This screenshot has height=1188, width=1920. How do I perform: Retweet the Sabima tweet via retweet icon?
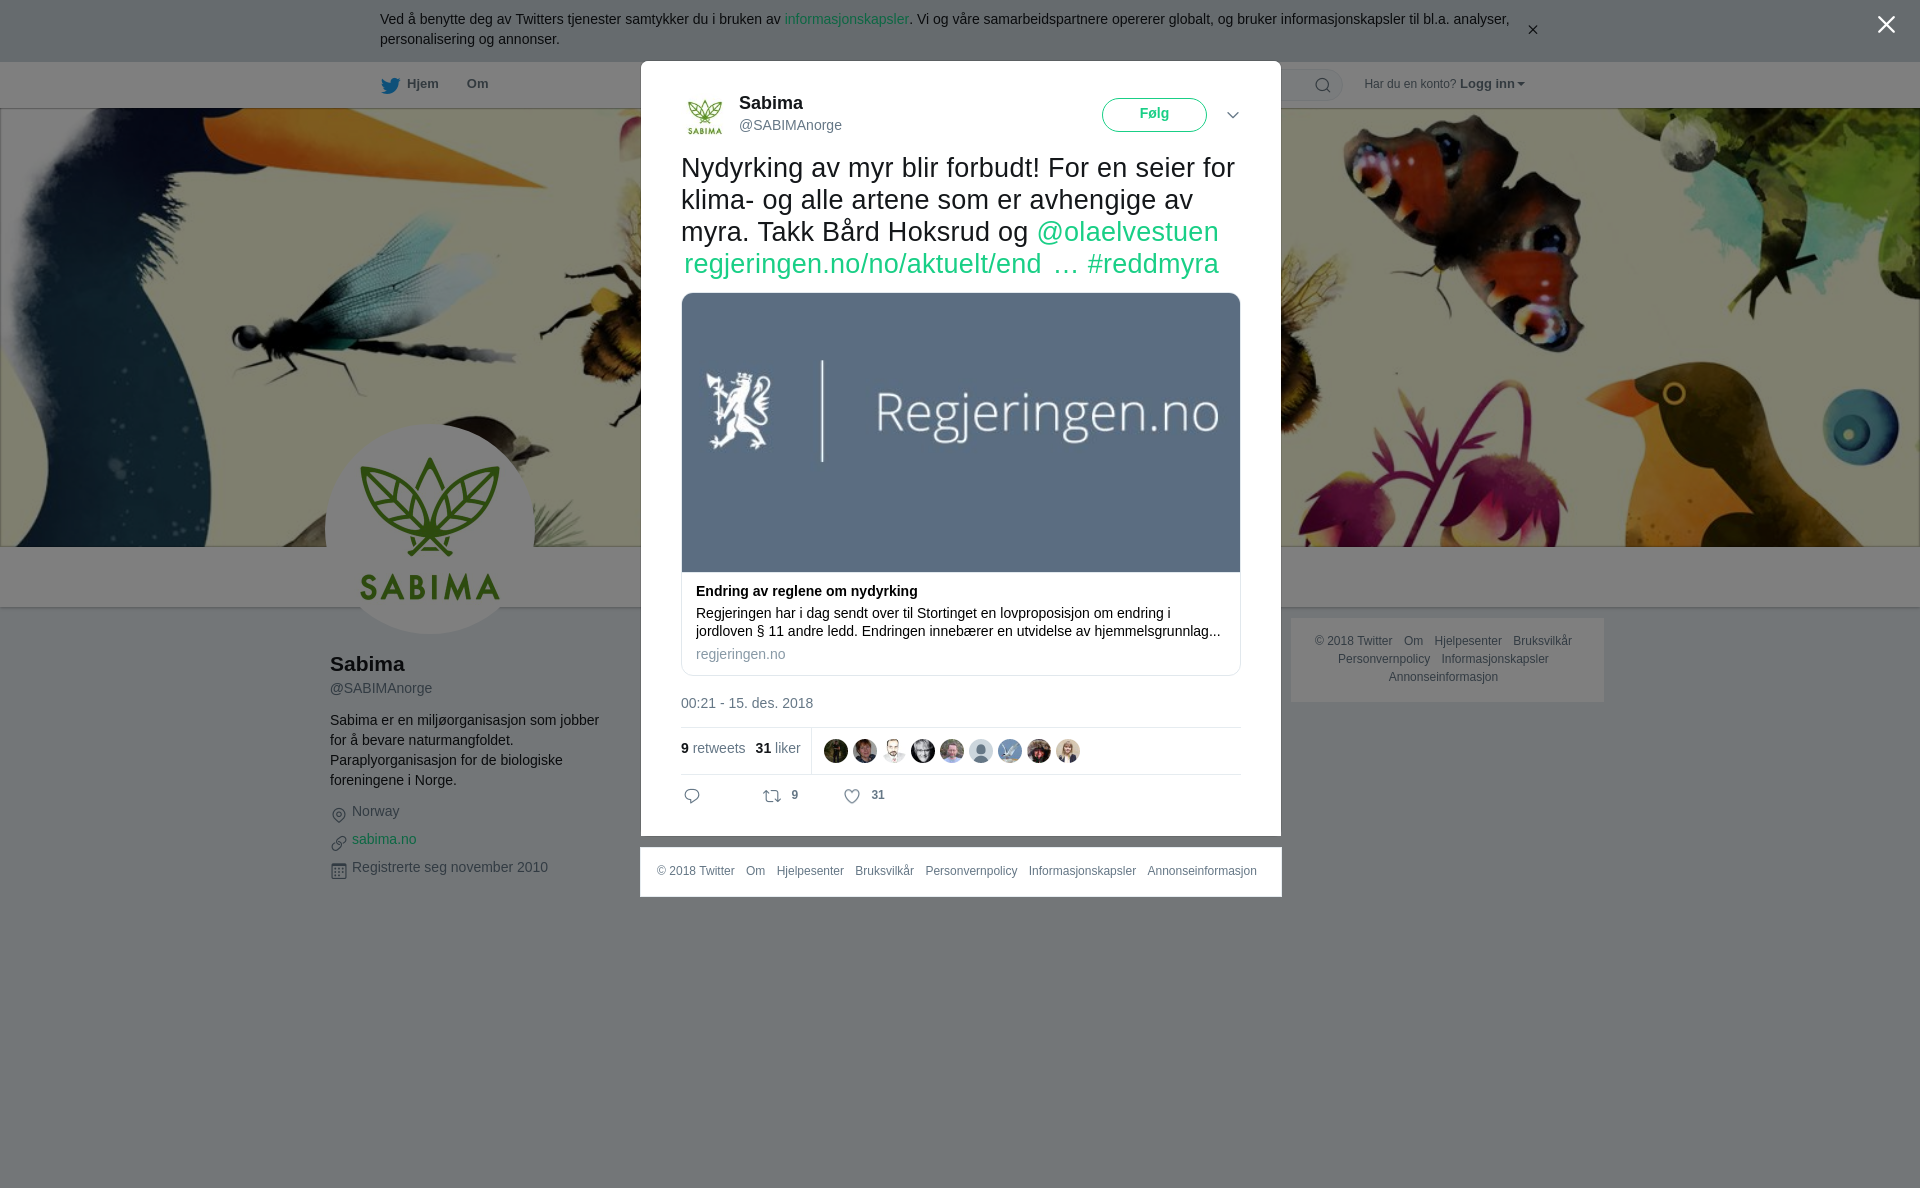point(772,796)
